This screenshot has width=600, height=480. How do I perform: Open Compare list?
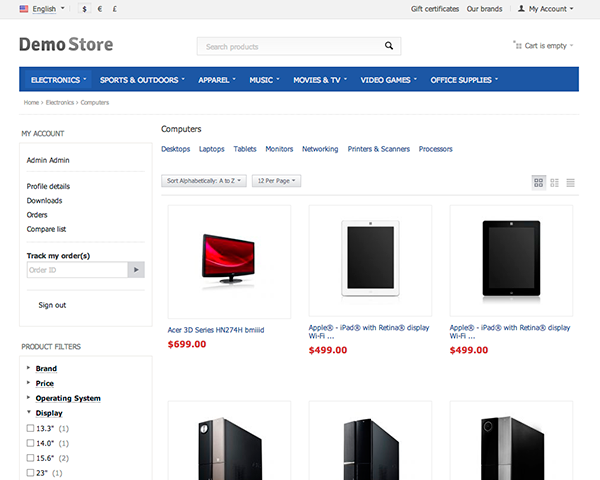click(x=46, y=229)
